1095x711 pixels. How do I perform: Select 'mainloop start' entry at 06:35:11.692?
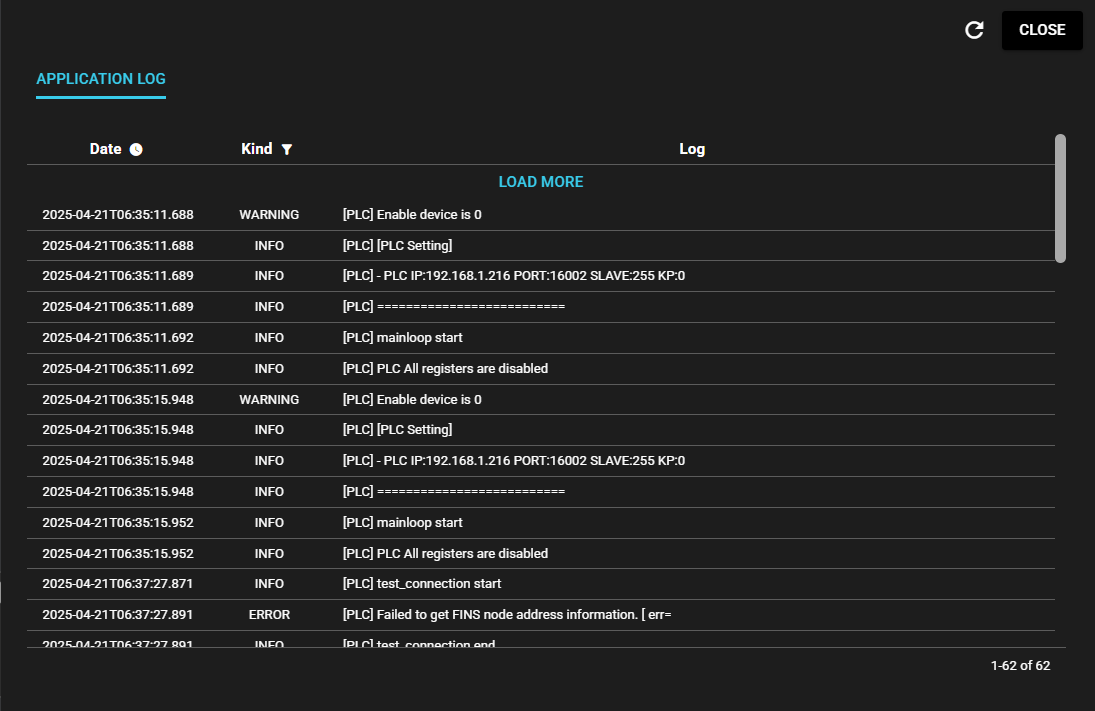(x=402, y=338)
